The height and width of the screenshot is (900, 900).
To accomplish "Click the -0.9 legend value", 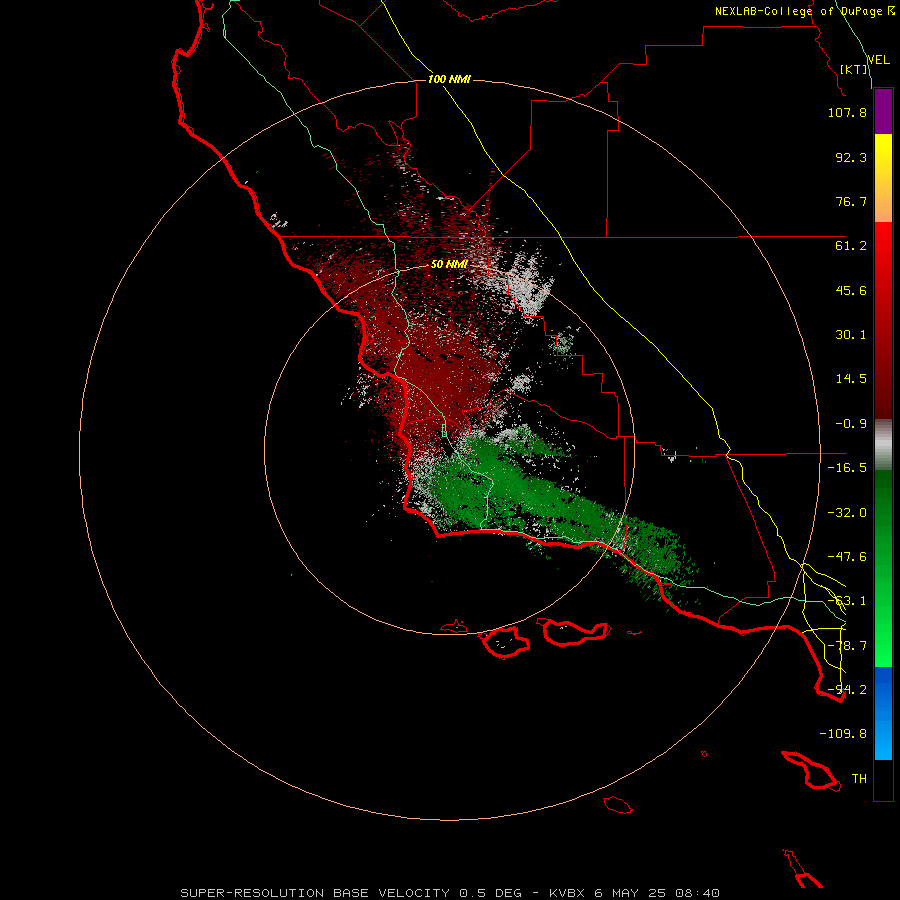I will coord(851,424).
